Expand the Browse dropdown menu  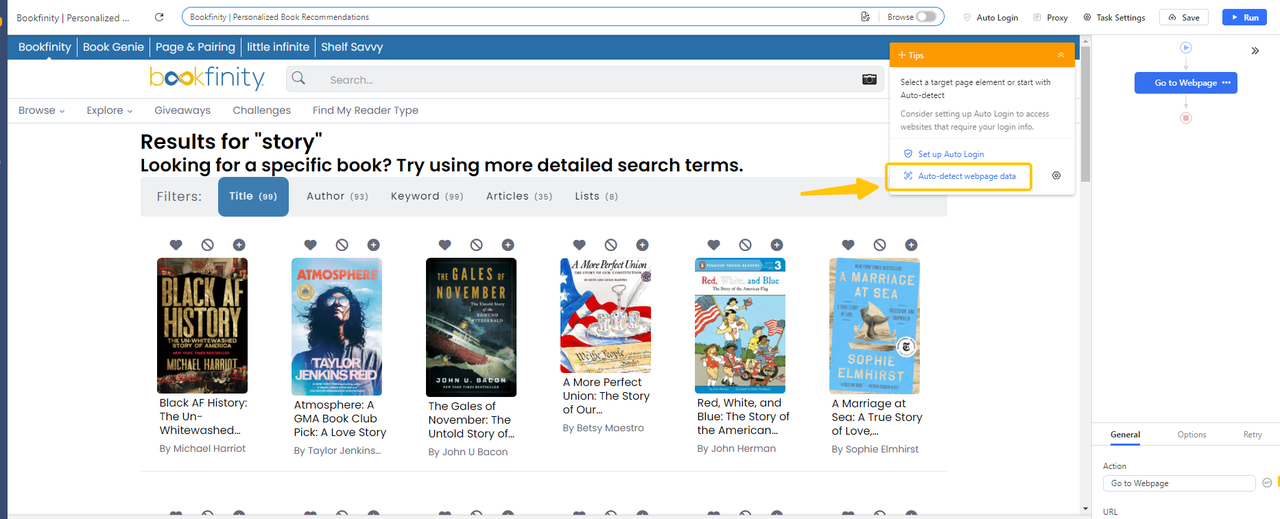(41, 110)
